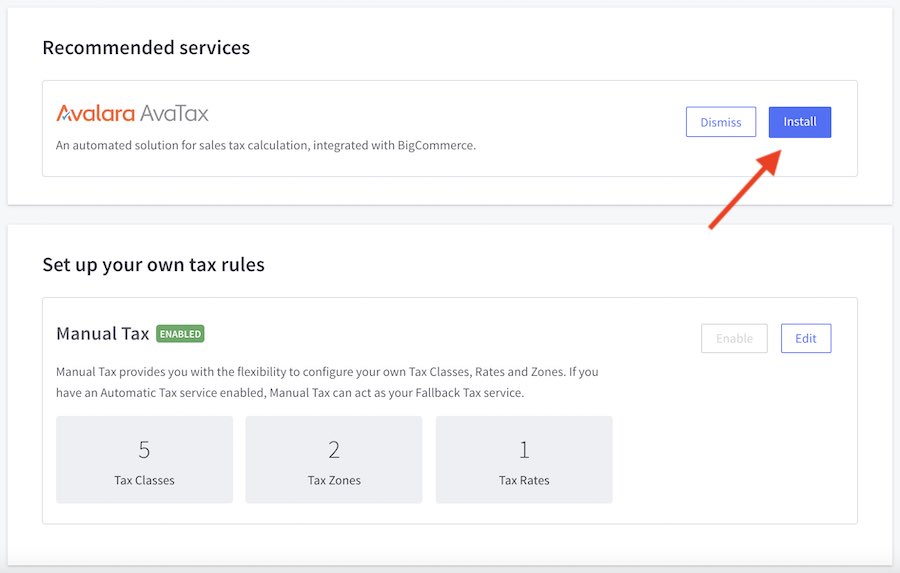The height and width of the screenshot is (573, 900).
Task: Open the 1 Tax Rates tile
Action: (x=524, y=460)
